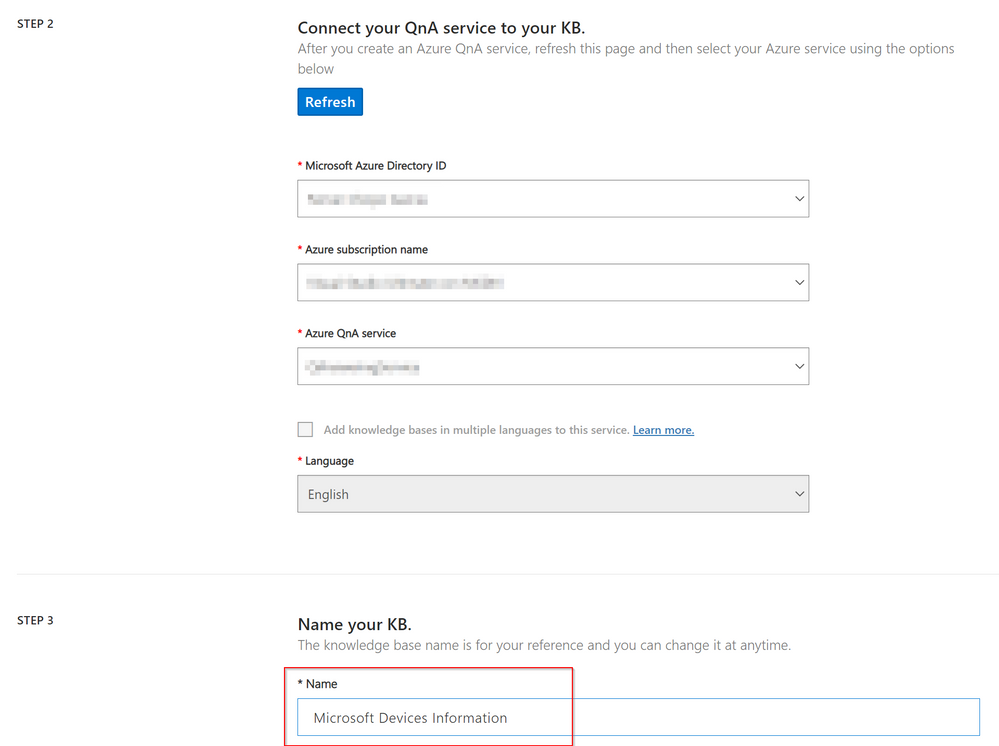
Task: Click the 'Azure subscription name' field label
Action: click(x=366, y=250)
